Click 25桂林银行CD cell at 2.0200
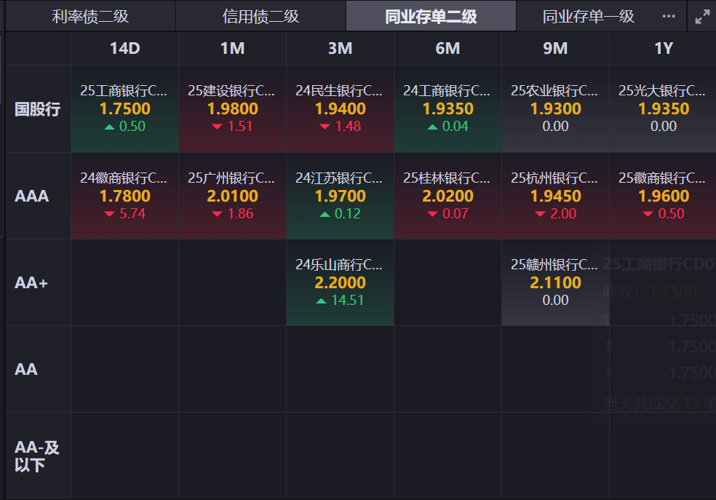 (x=447, y=196)
